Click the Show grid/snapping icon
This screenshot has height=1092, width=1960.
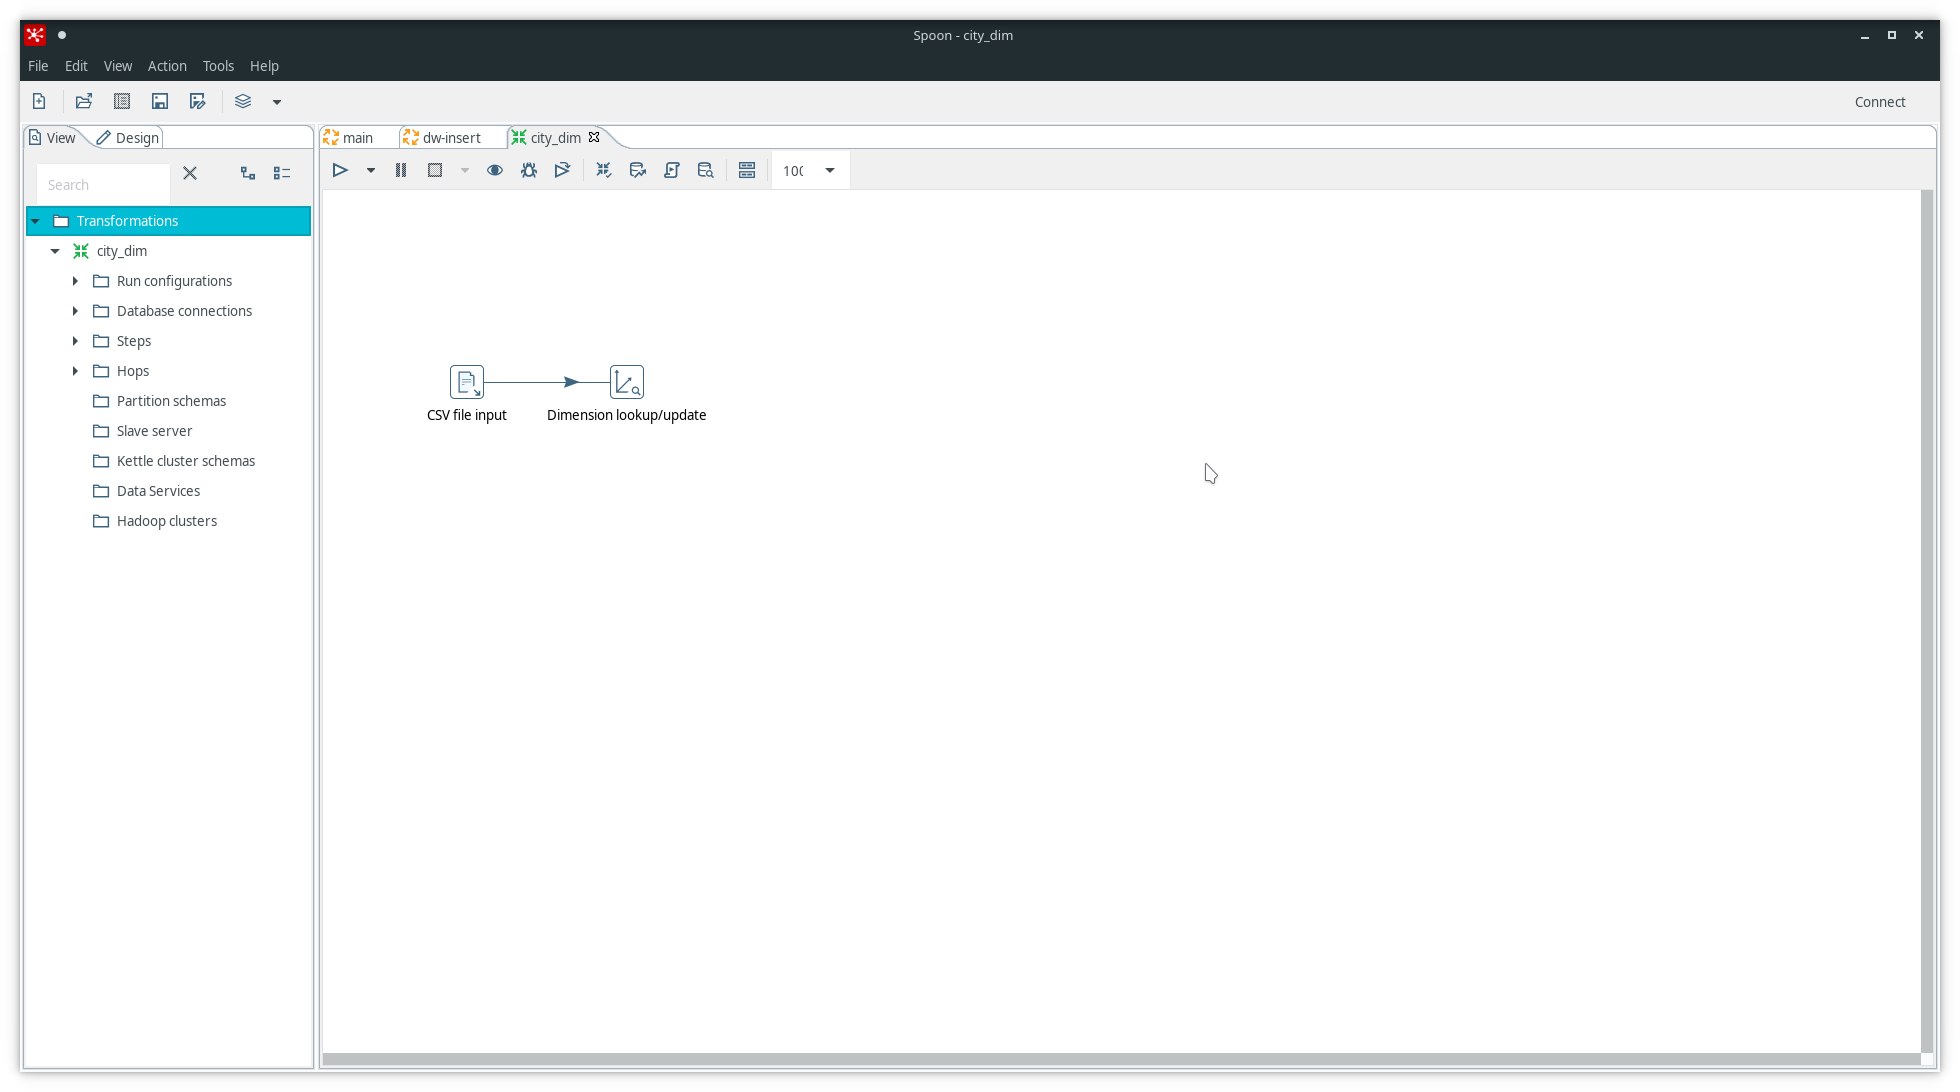pyautogui.click(x=746, y=169)
